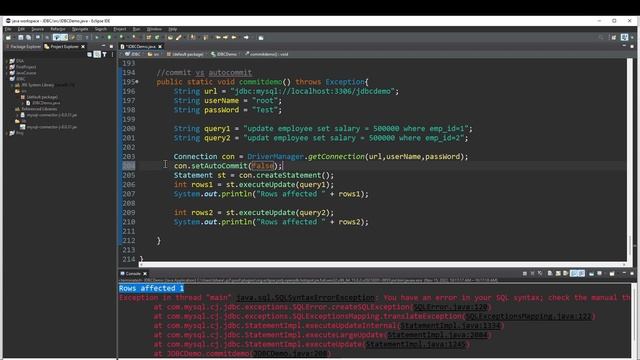640x360 pixels.
Task: Switch to the Package Explorer tab
Action: click(23, 47)
